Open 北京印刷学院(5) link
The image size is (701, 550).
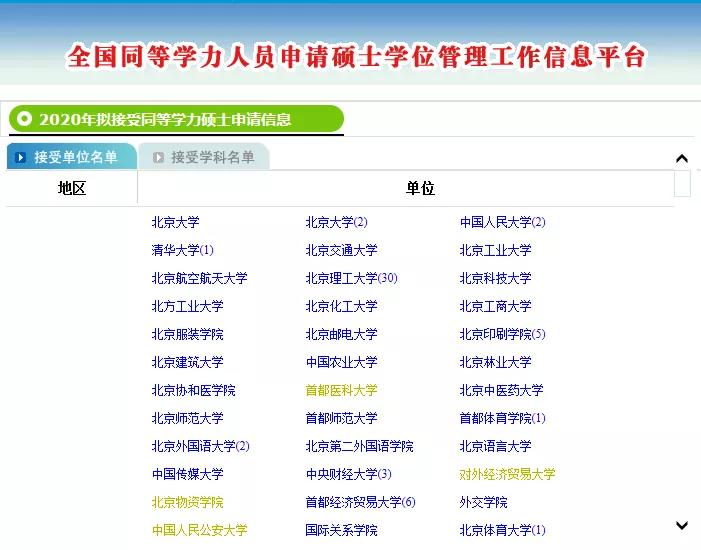point(503,334)
